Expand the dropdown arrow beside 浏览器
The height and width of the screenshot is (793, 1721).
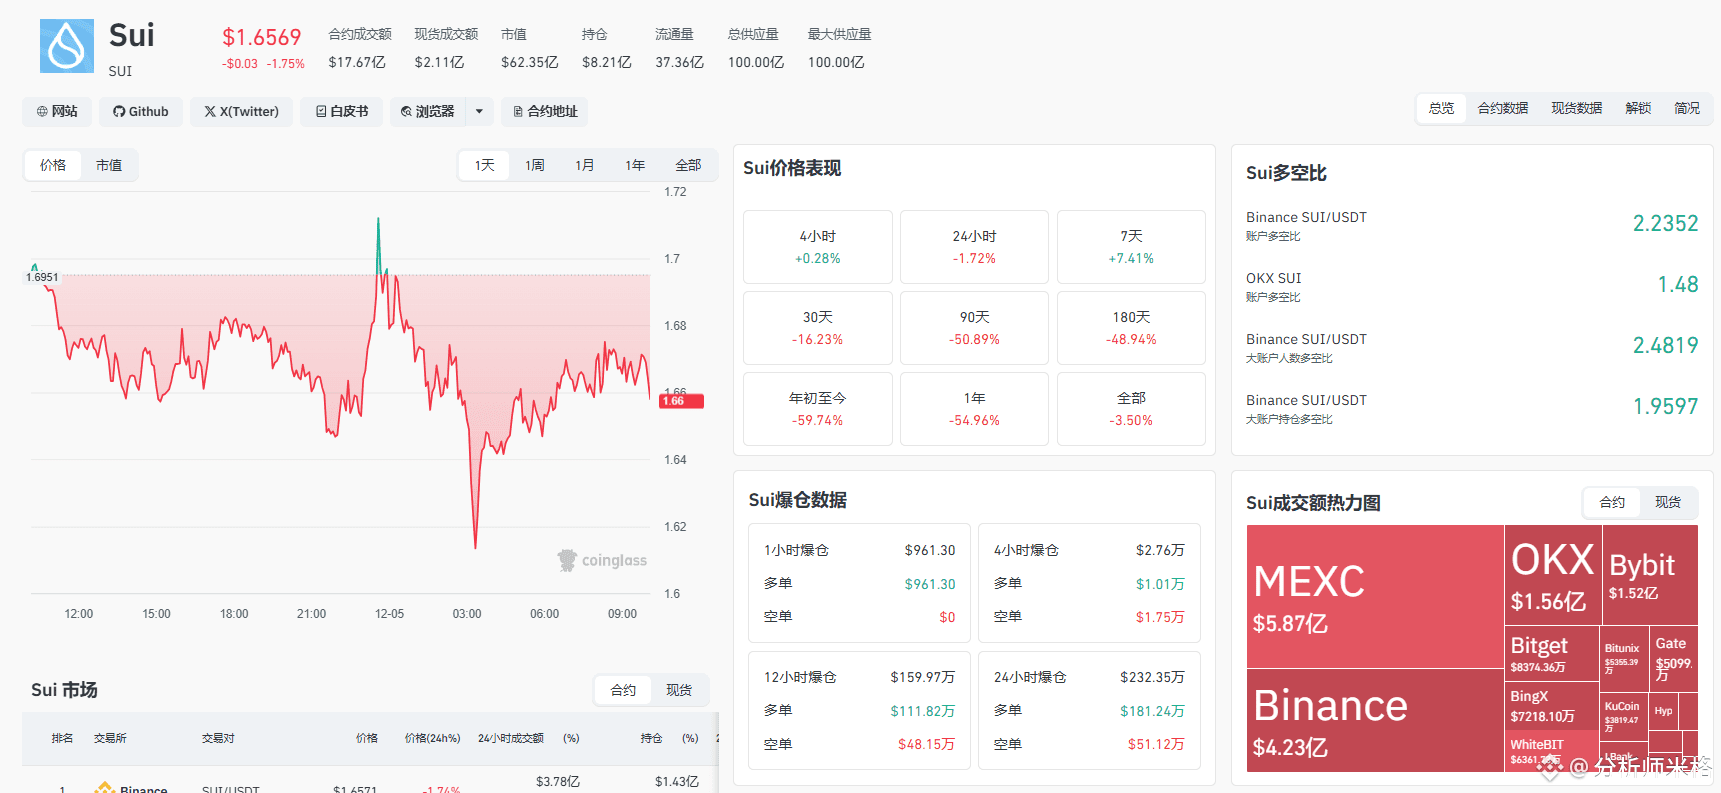(x=480, y=111)
